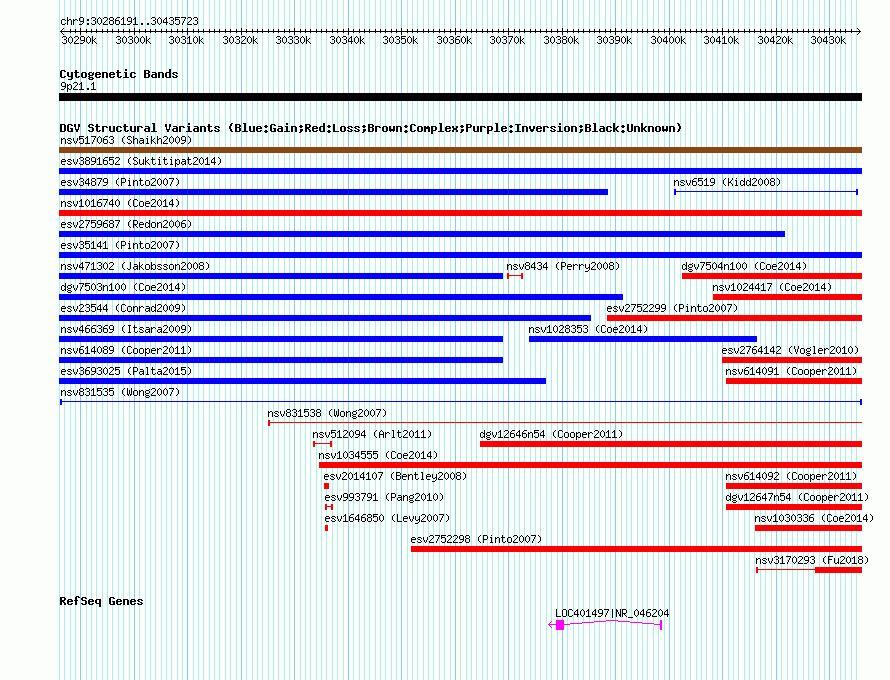Open nsv1016740 (Coe2014) variant label

click(x=120, y=203)
